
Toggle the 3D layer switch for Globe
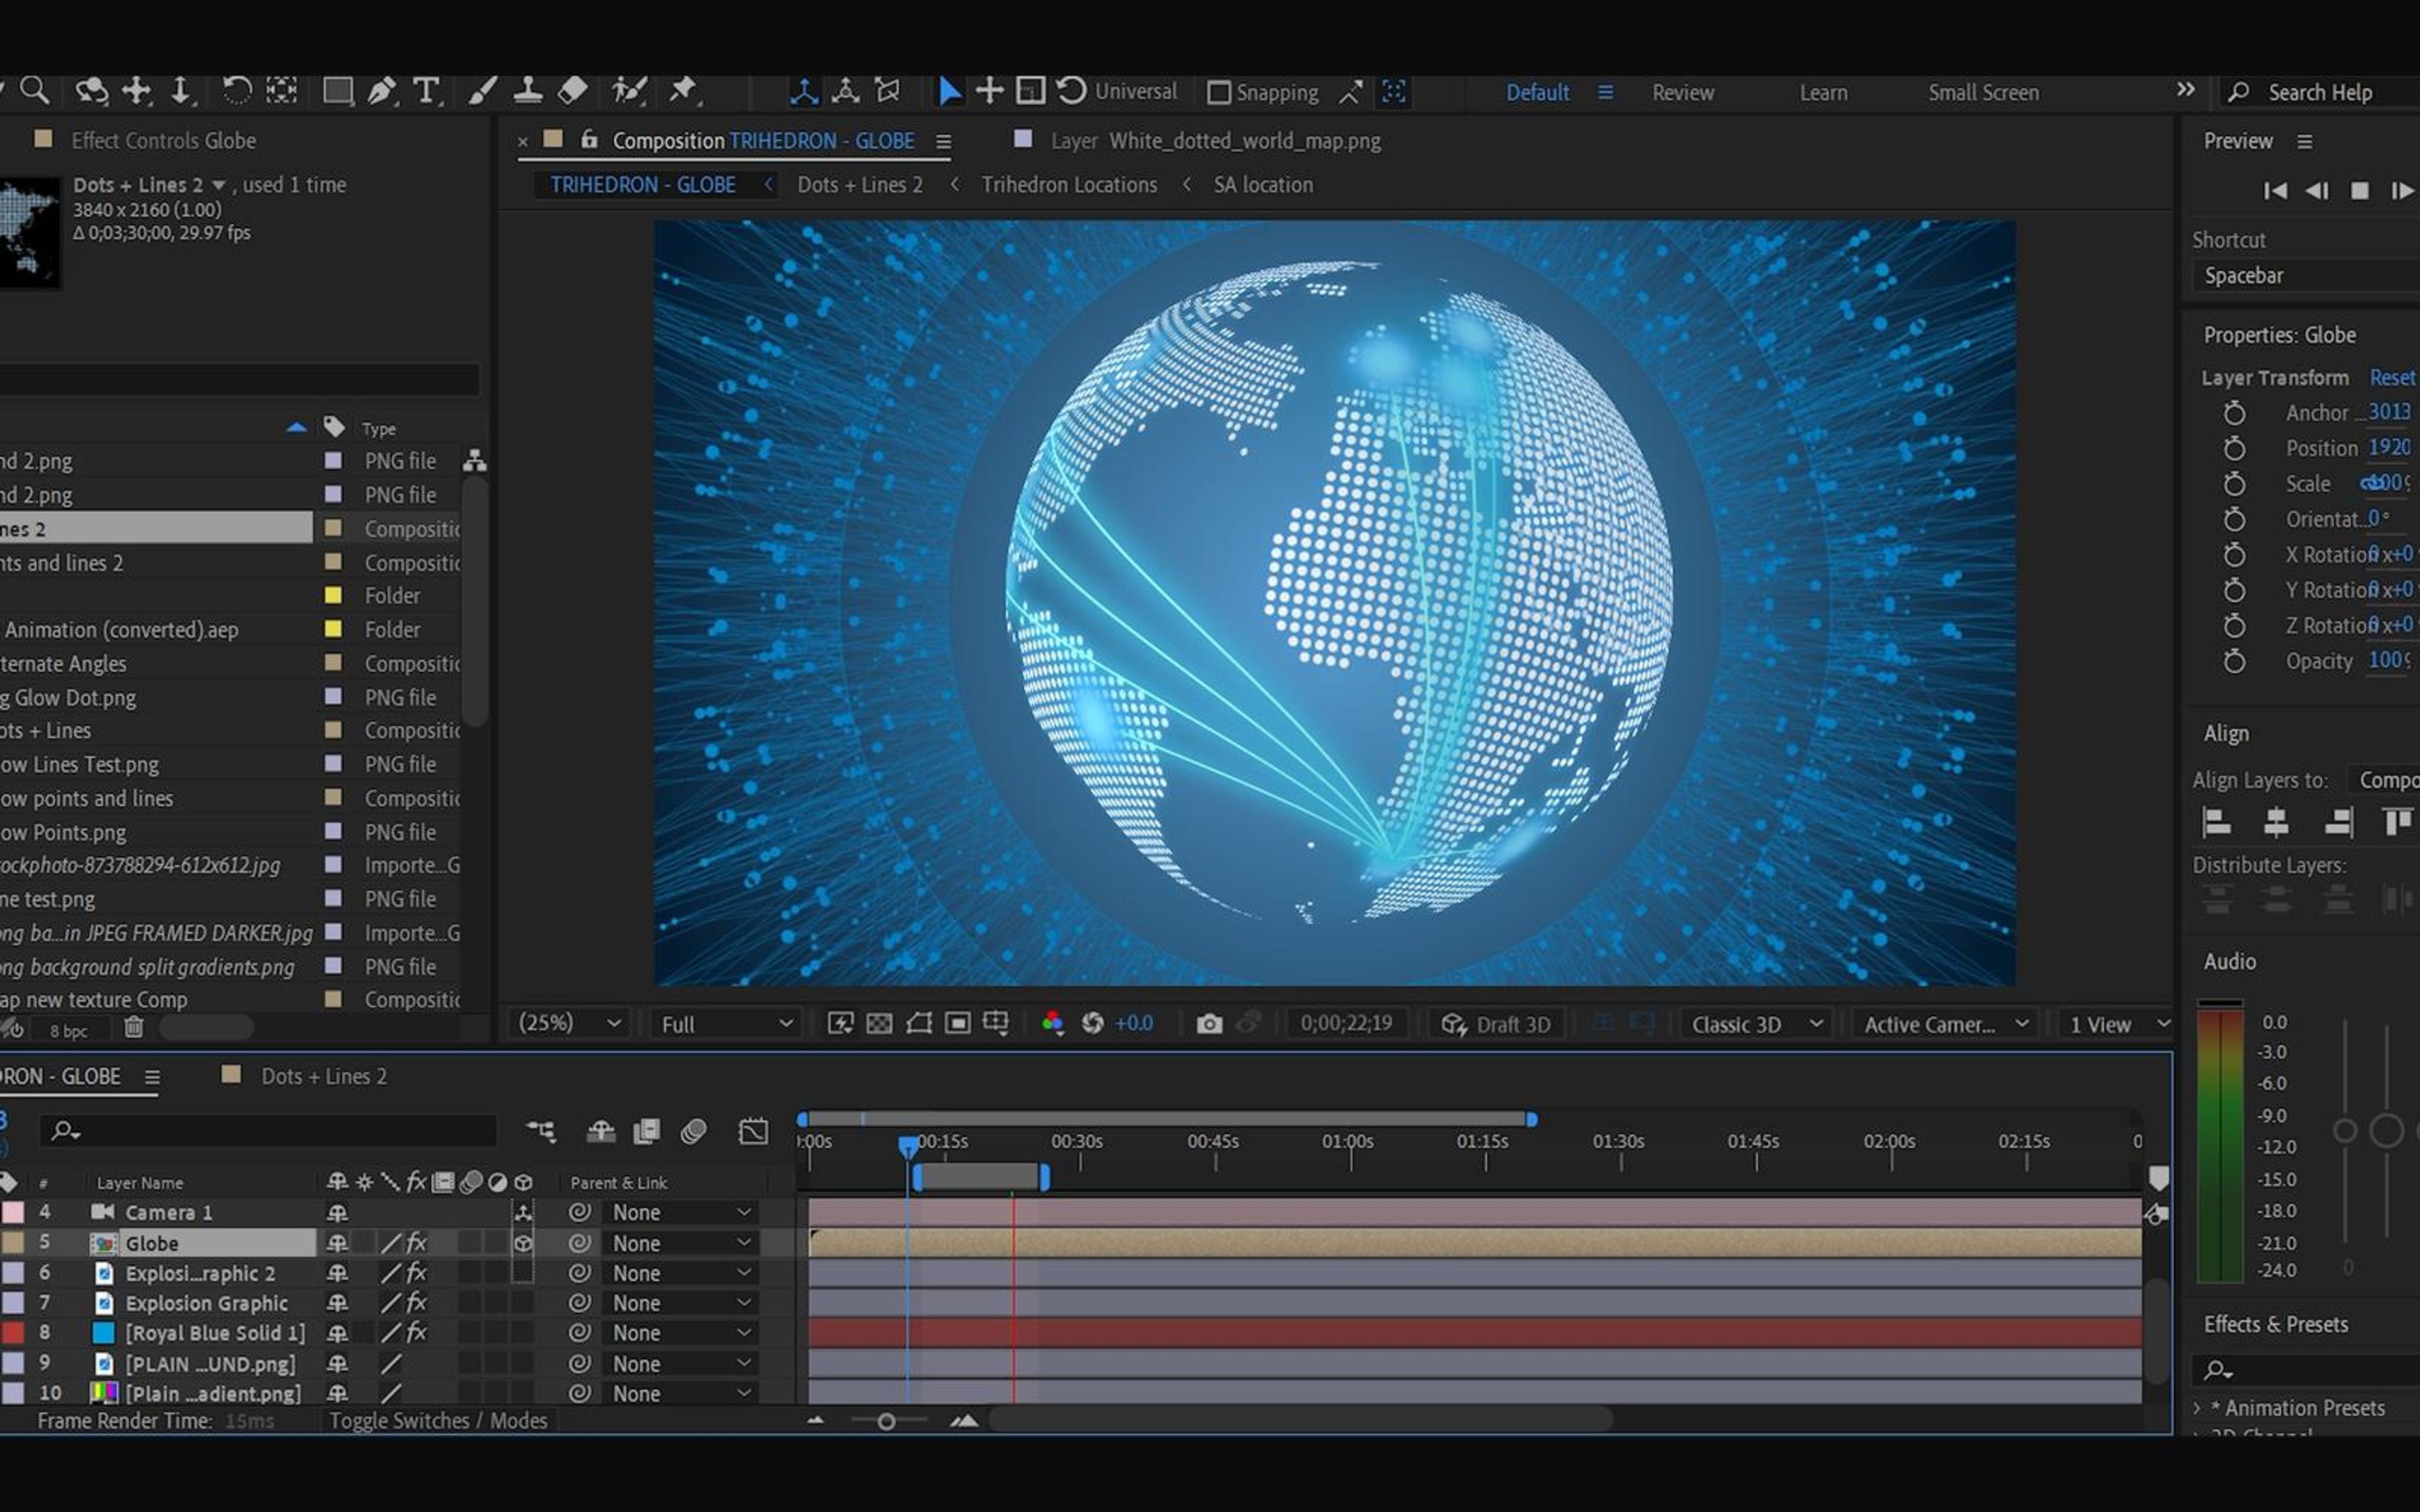point(522,1243)
